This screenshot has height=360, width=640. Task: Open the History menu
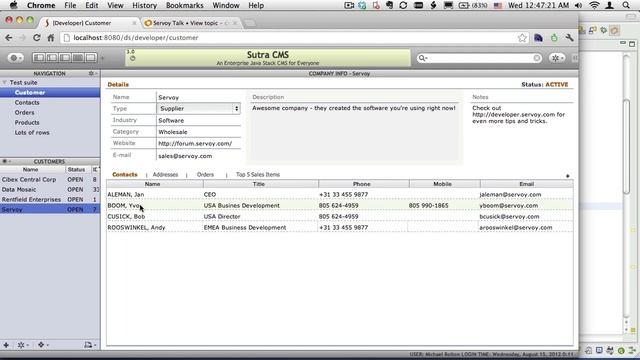point(144,5)
